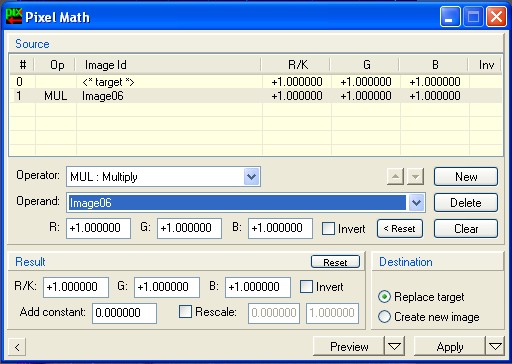Screen dimensions: 512x364
Task: Select the '<* target *>' source row
Action: tap(256, 82)
